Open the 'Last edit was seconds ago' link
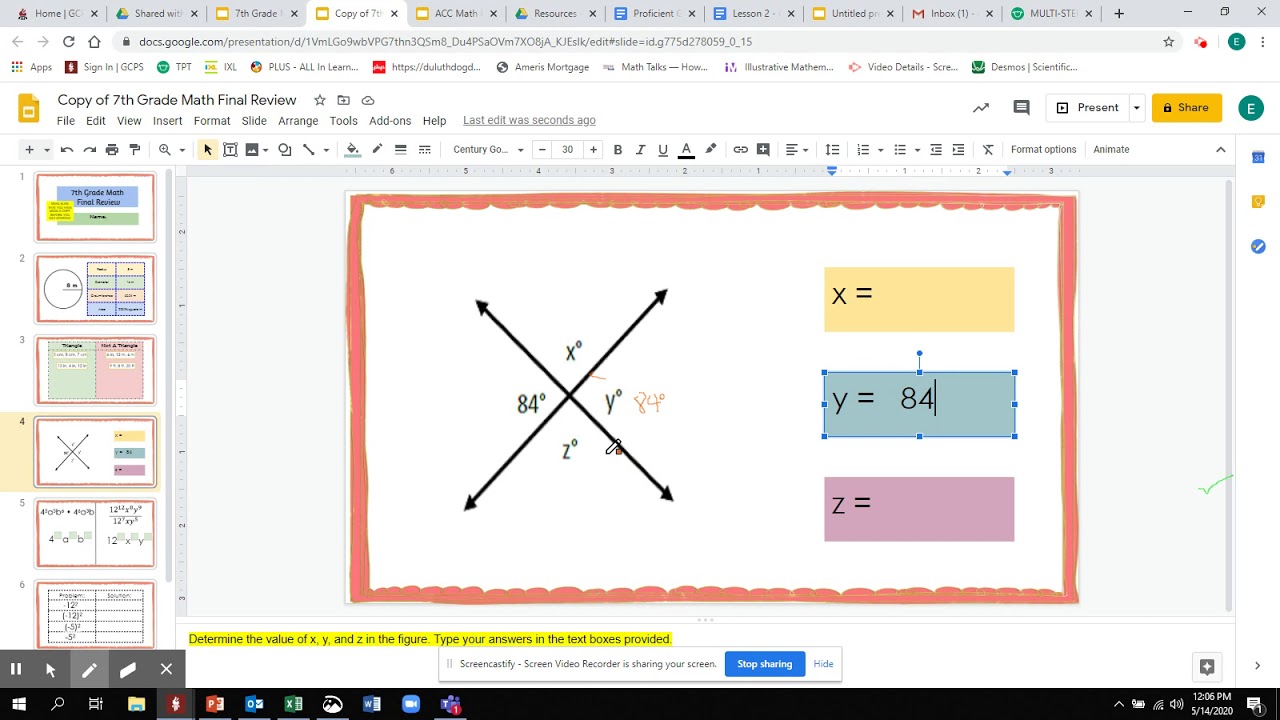Screen dimensions: 1280x720 coord(529,121)
